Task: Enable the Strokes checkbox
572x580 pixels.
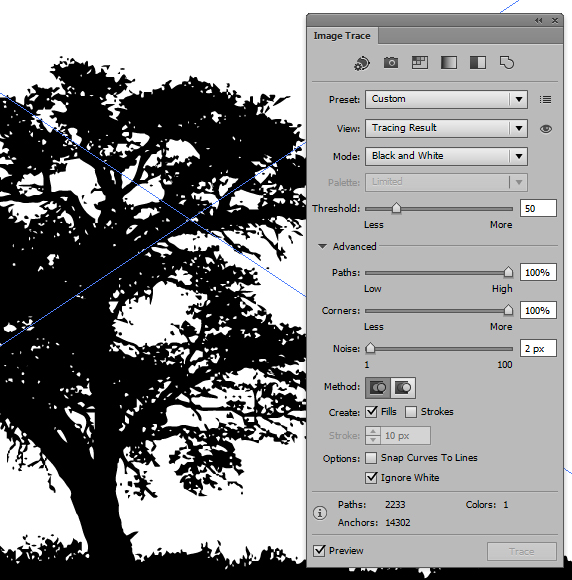Action: [x=411, y=412]
